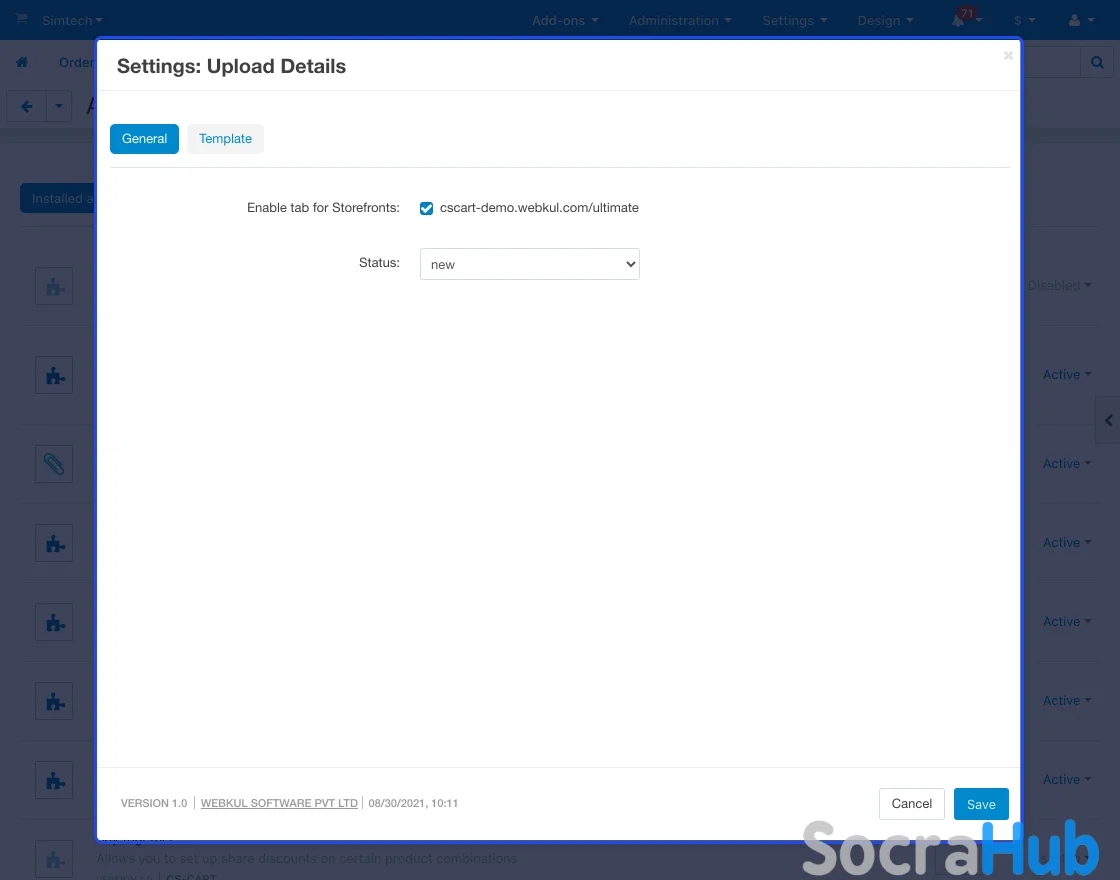
Task: Click the home icon in breadcrumb bar
Action: point(22,62)
